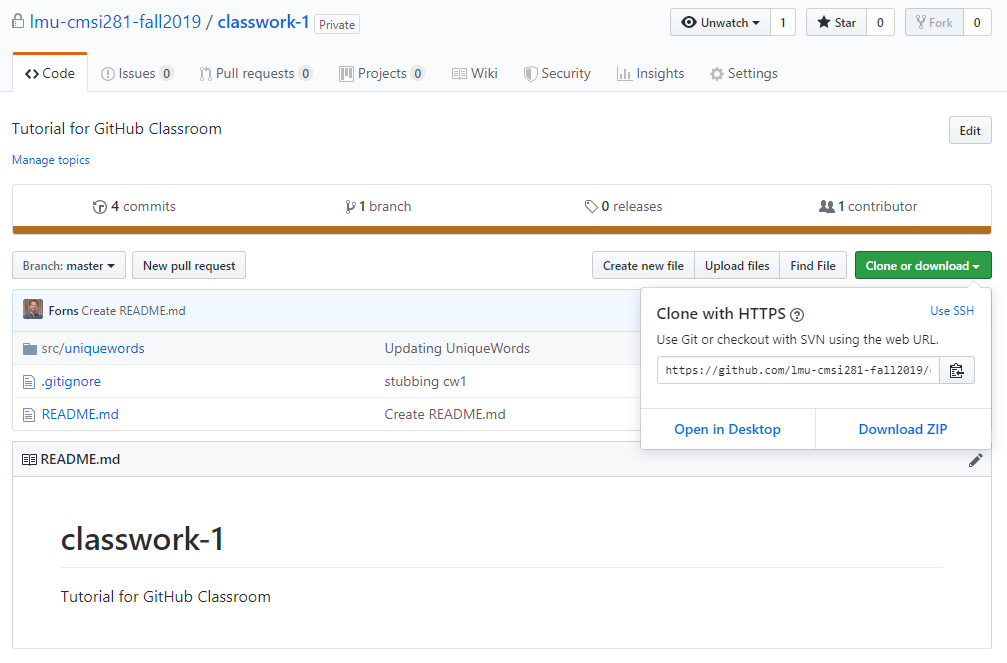
Task: Click the latest commit message beside Forns
Action: (134, 311)
